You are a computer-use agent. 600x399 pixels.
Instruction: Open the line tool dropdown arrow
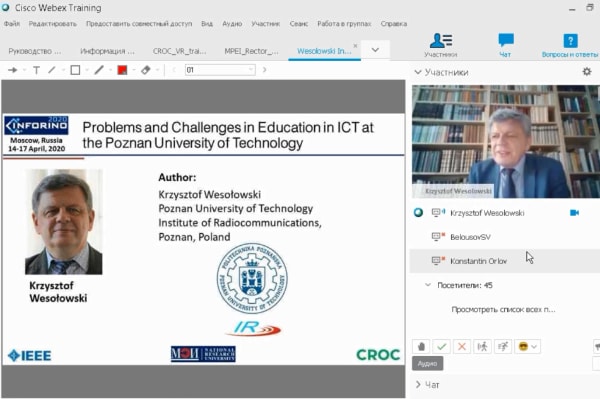pos(63,70)
